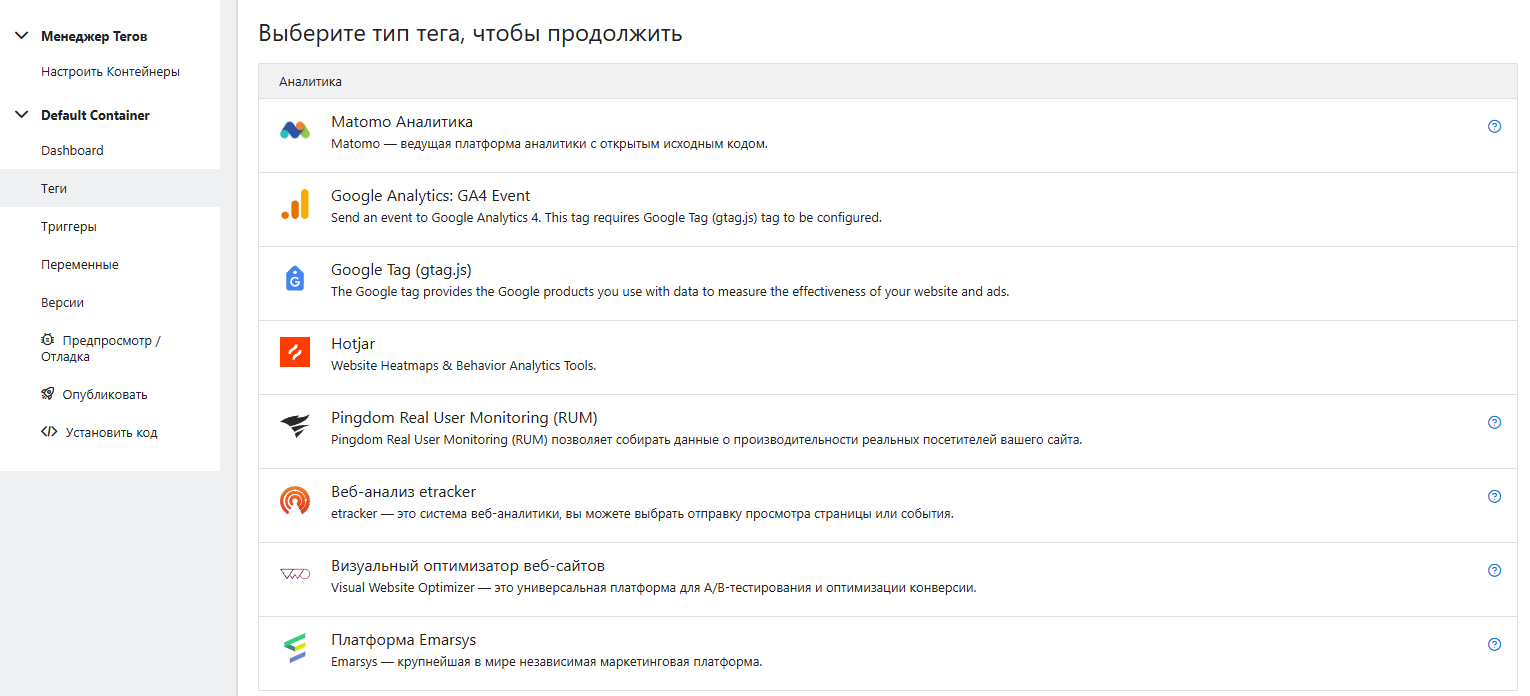Click the Pingdom RUM logo icon
1530x696 pixels.
click(x=295, y=427)
